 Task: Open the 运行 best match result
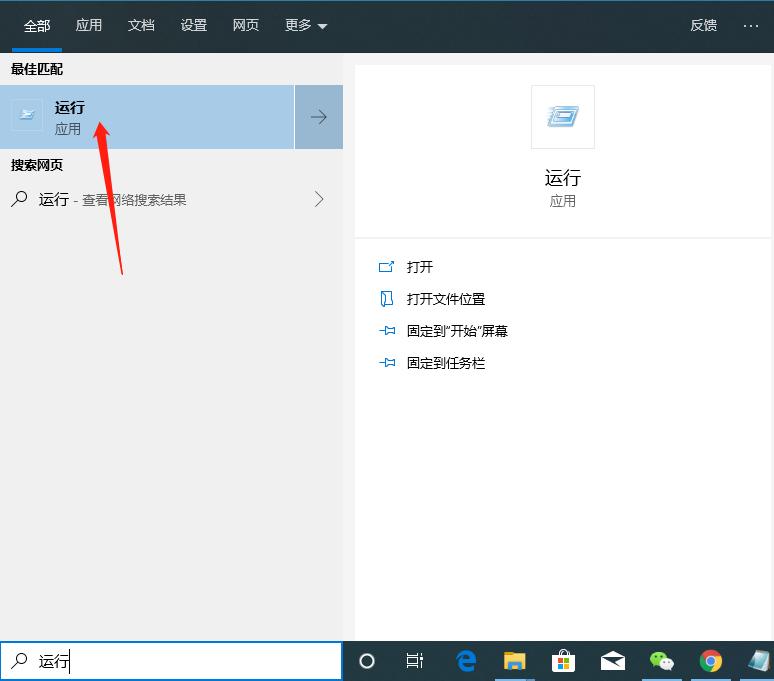[147, 117]
